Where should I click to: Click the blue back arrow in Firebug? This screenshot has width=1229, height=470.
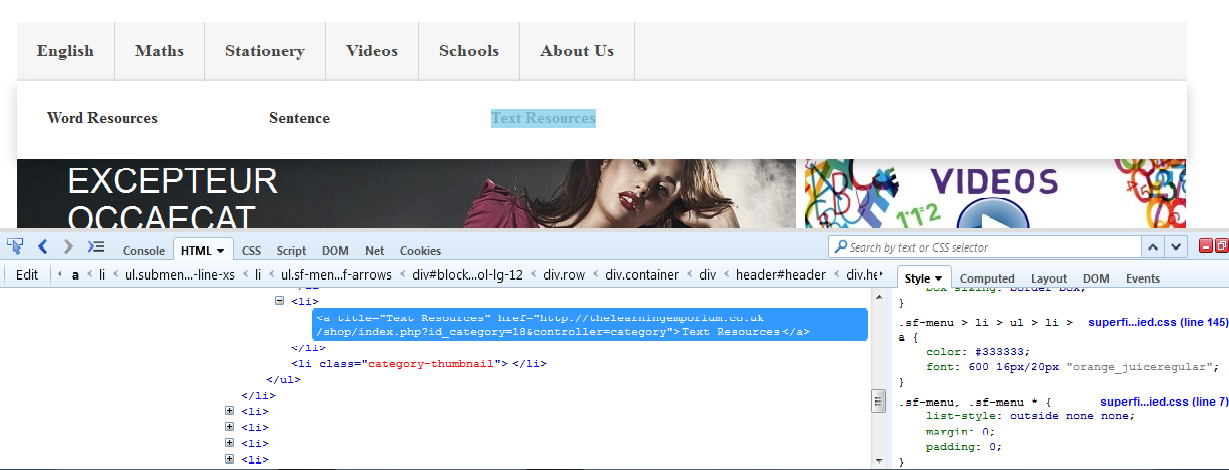[x=43, y=246]
